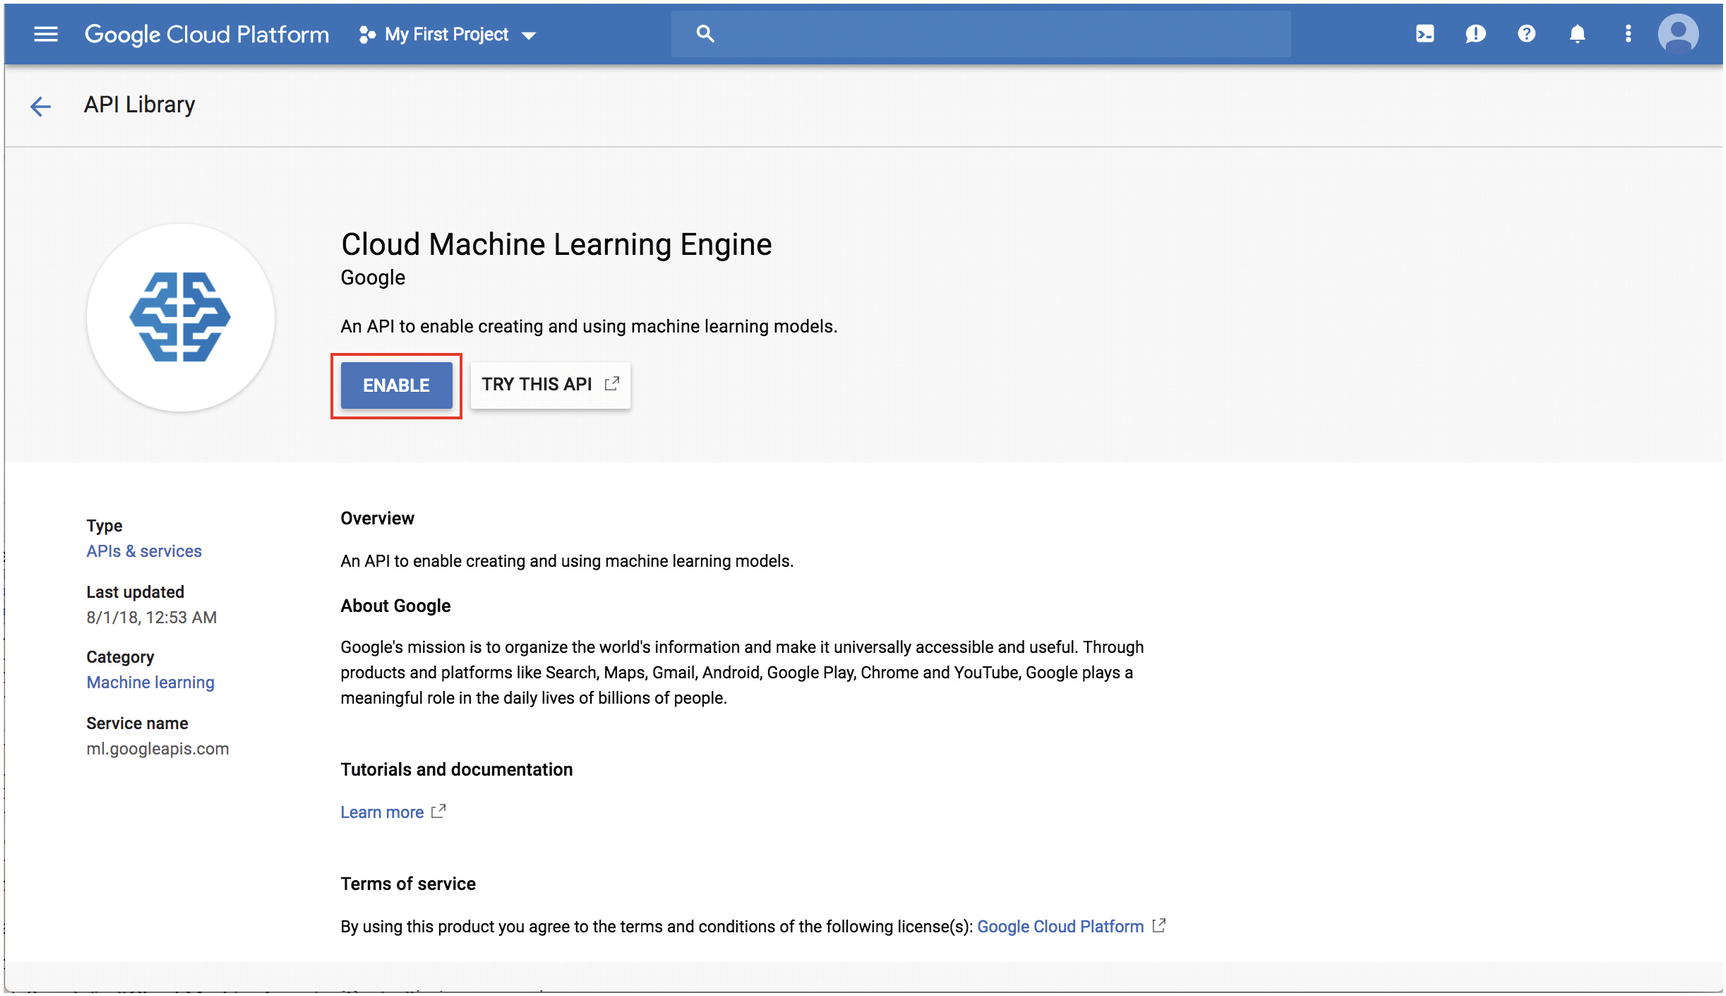Click the back arrow next to API Library

[x=41, y=105]
